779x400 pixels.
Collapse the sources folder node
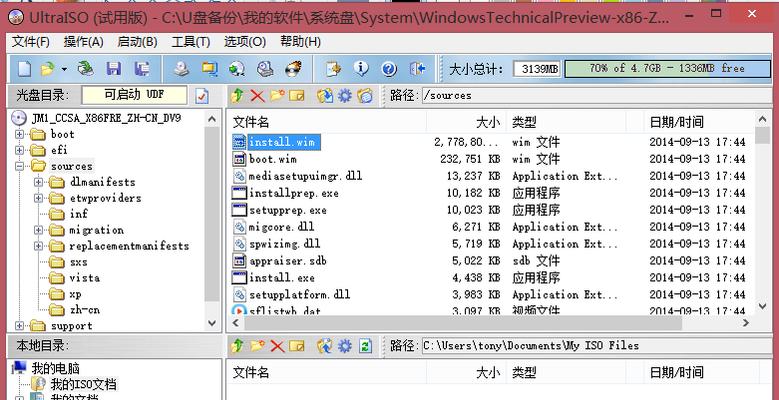19,166
